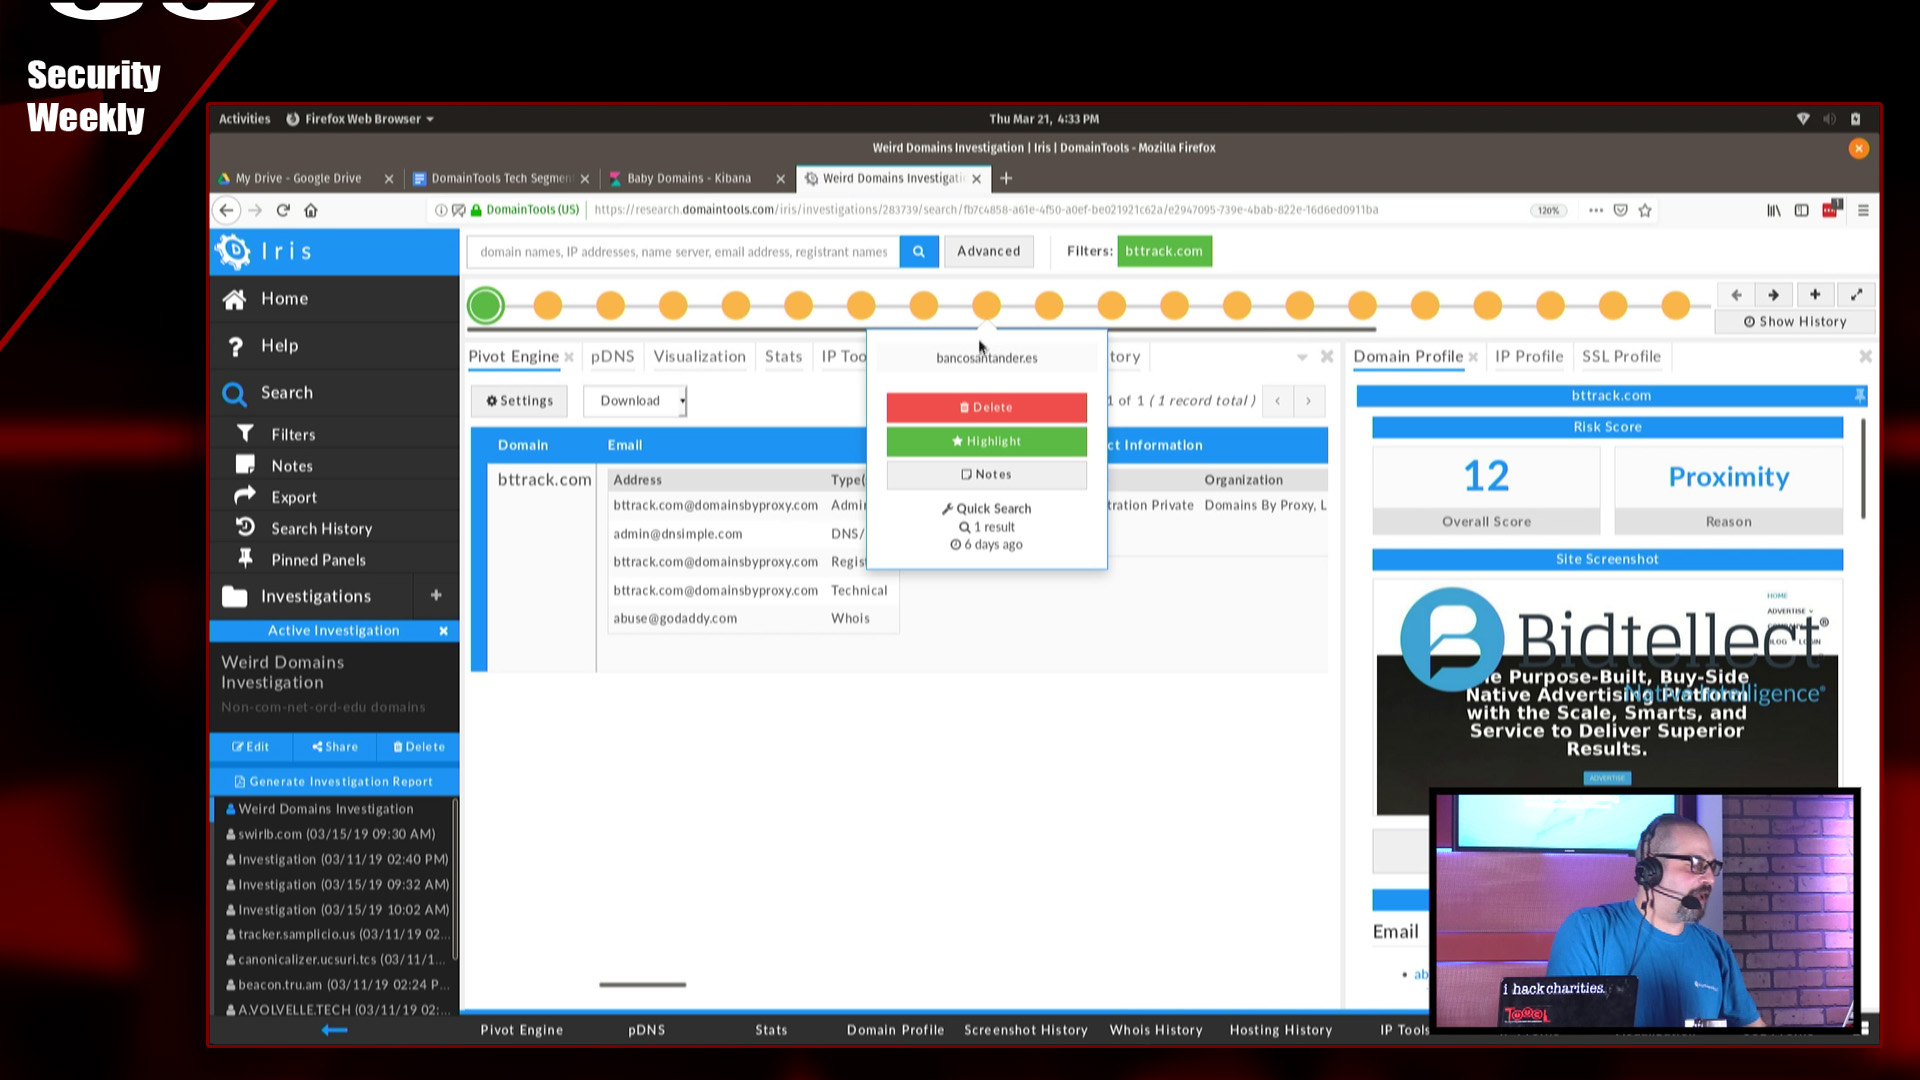This screenshot has height=1080, width=1920.
Task: Go to next results page arrow
Action: point(1308,401)
